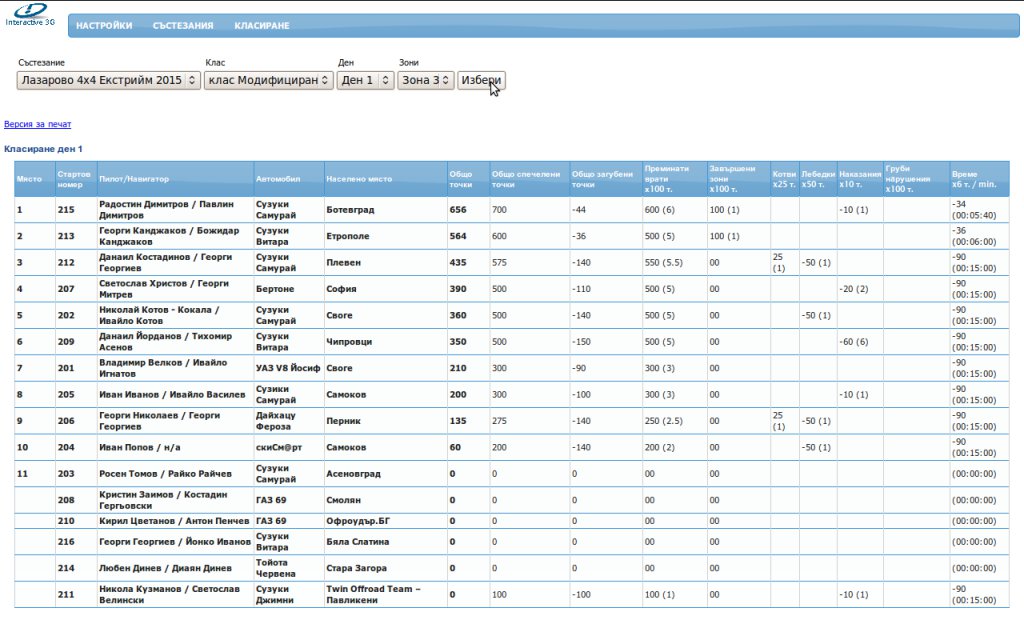Click the Twin Offroad Team – Павликени cell
The width and height of the screenshot is (1024, 640).
[x=375, y=594]
